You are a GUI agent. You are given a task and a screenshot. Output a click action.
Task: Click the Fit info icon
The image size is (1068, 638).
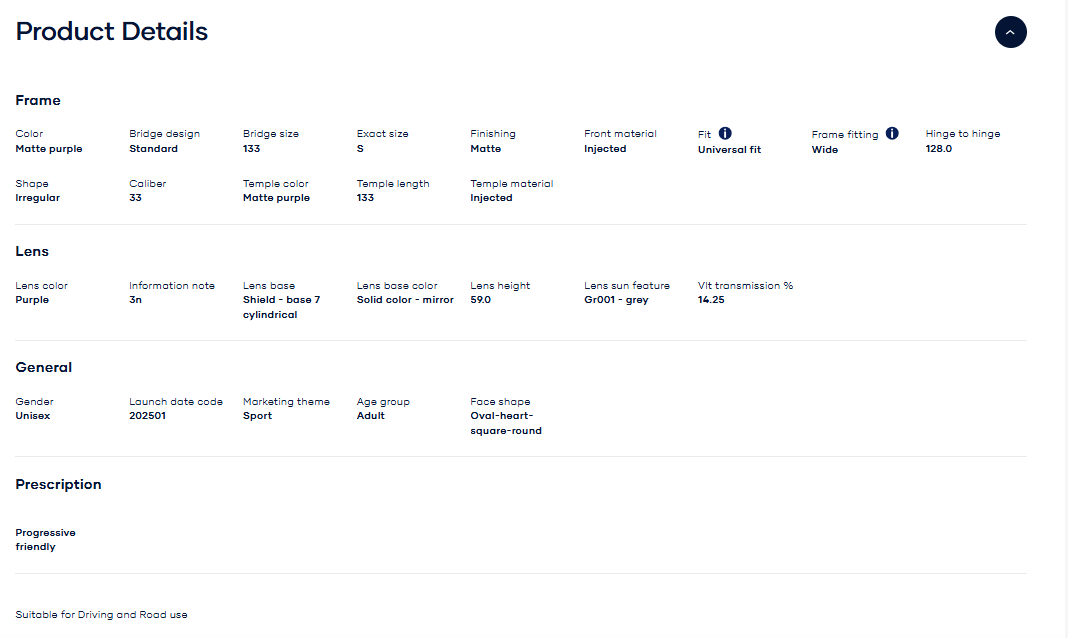coord(725,133)
